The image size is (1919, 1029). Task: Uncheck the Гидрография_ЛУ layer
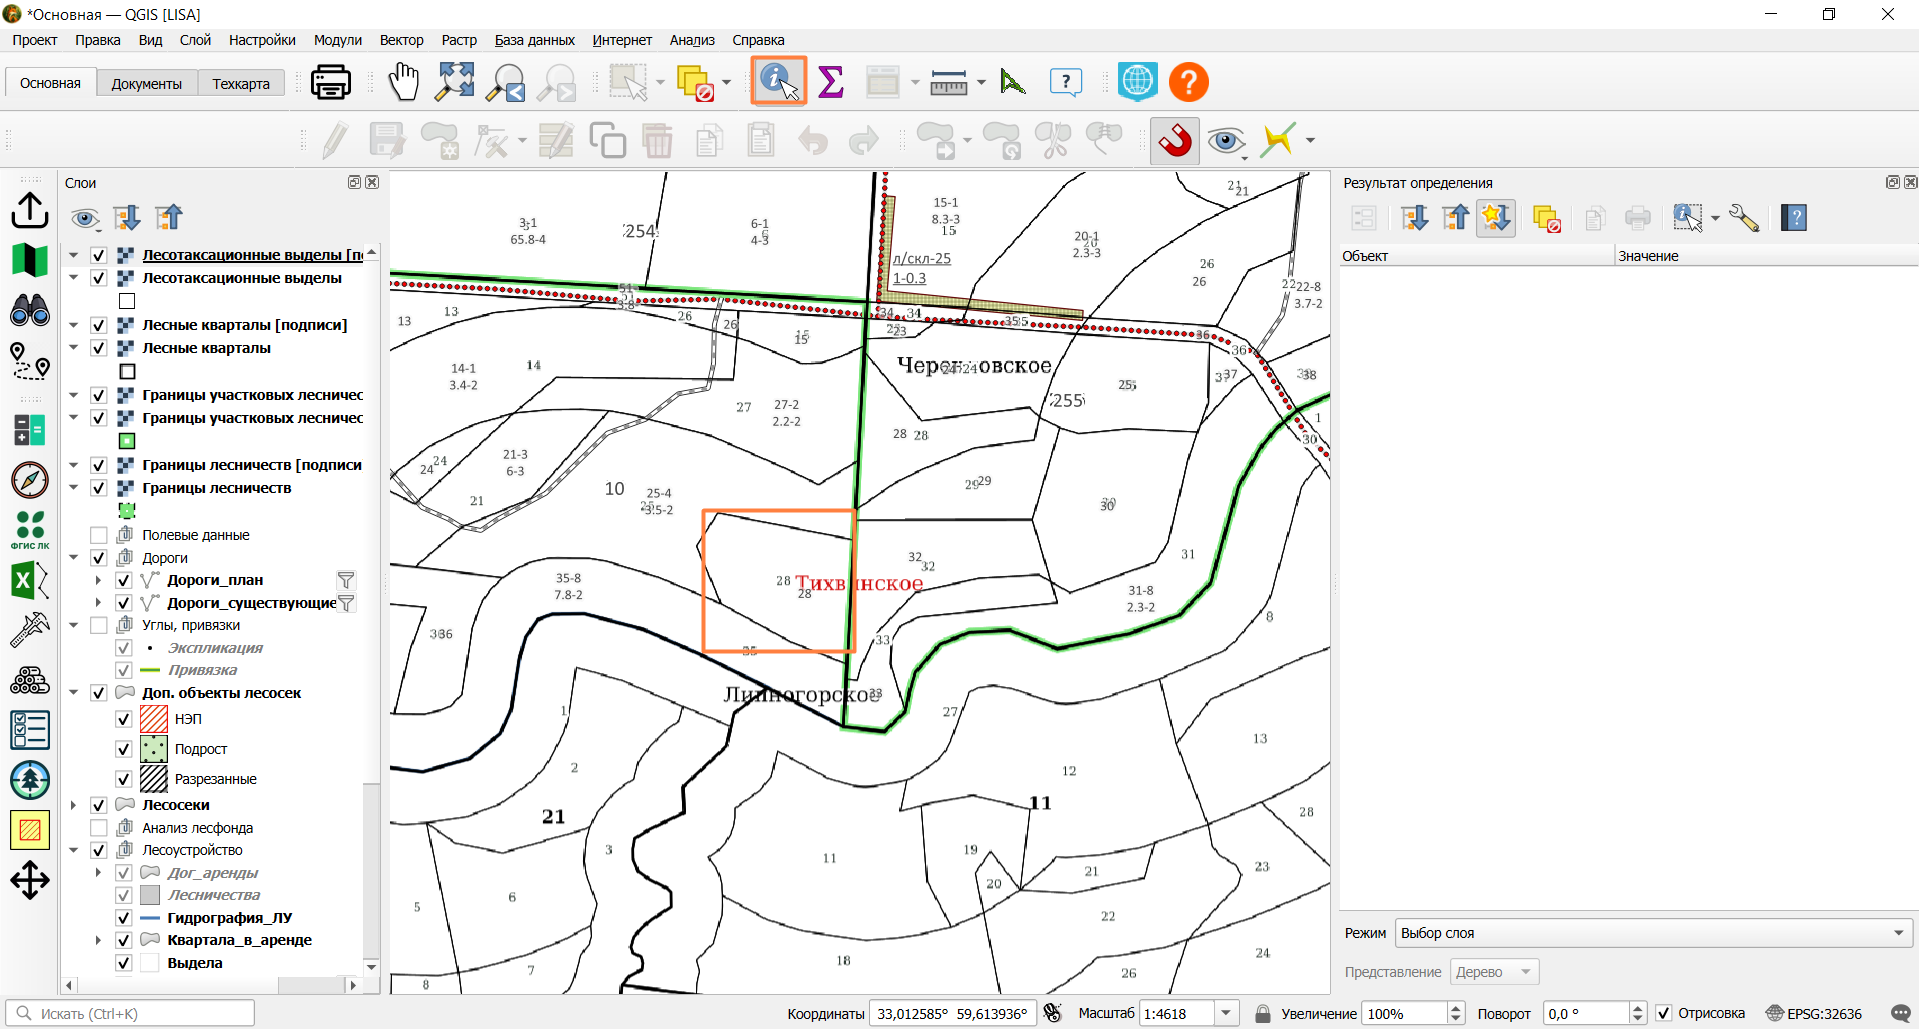coord(124,918)
